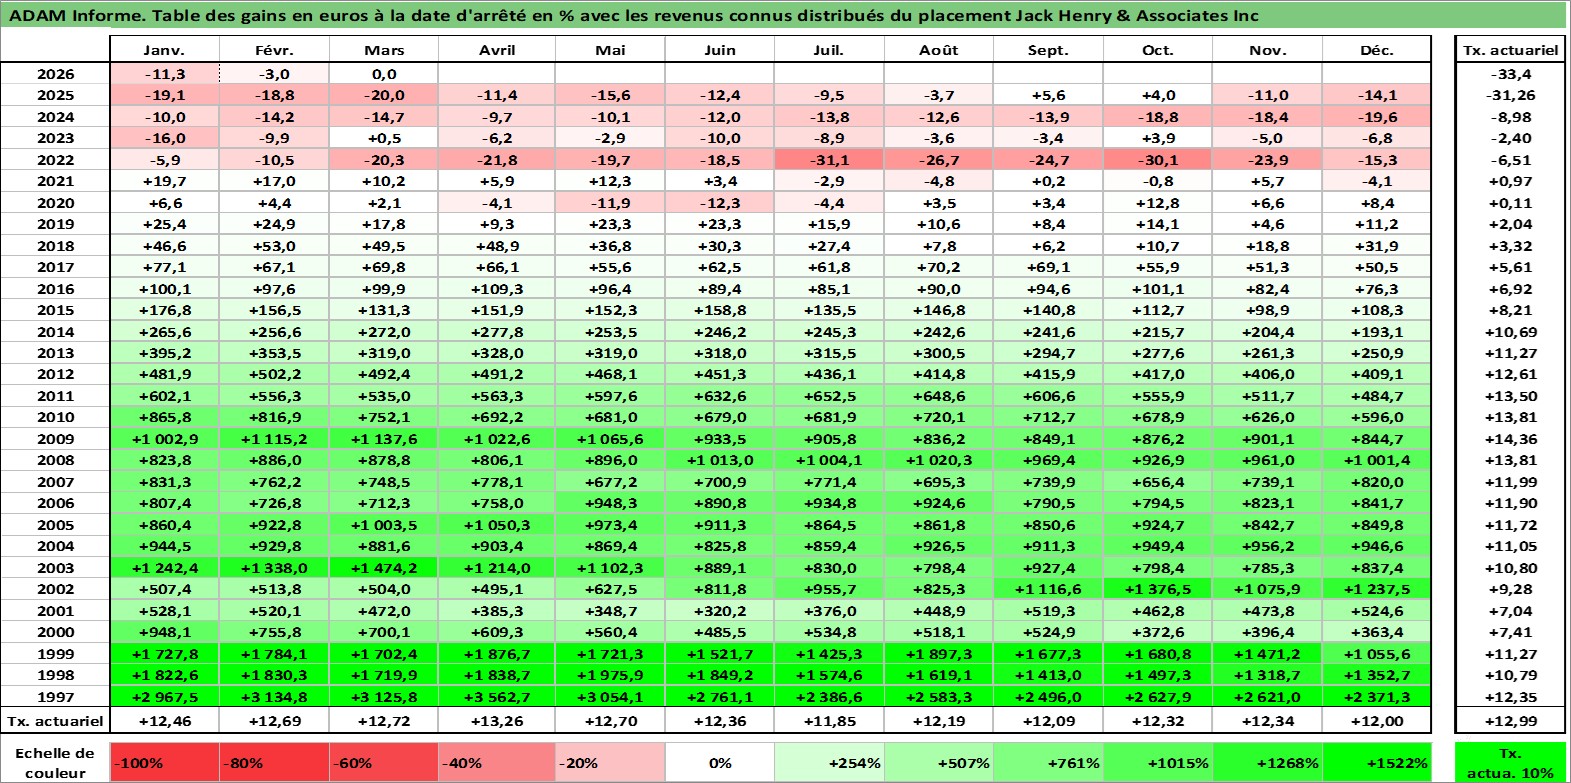Screen dimensions: 1571x783
Task: Click the +1 376,5 cell for Oct. 2002
Action: point(1158,589)
